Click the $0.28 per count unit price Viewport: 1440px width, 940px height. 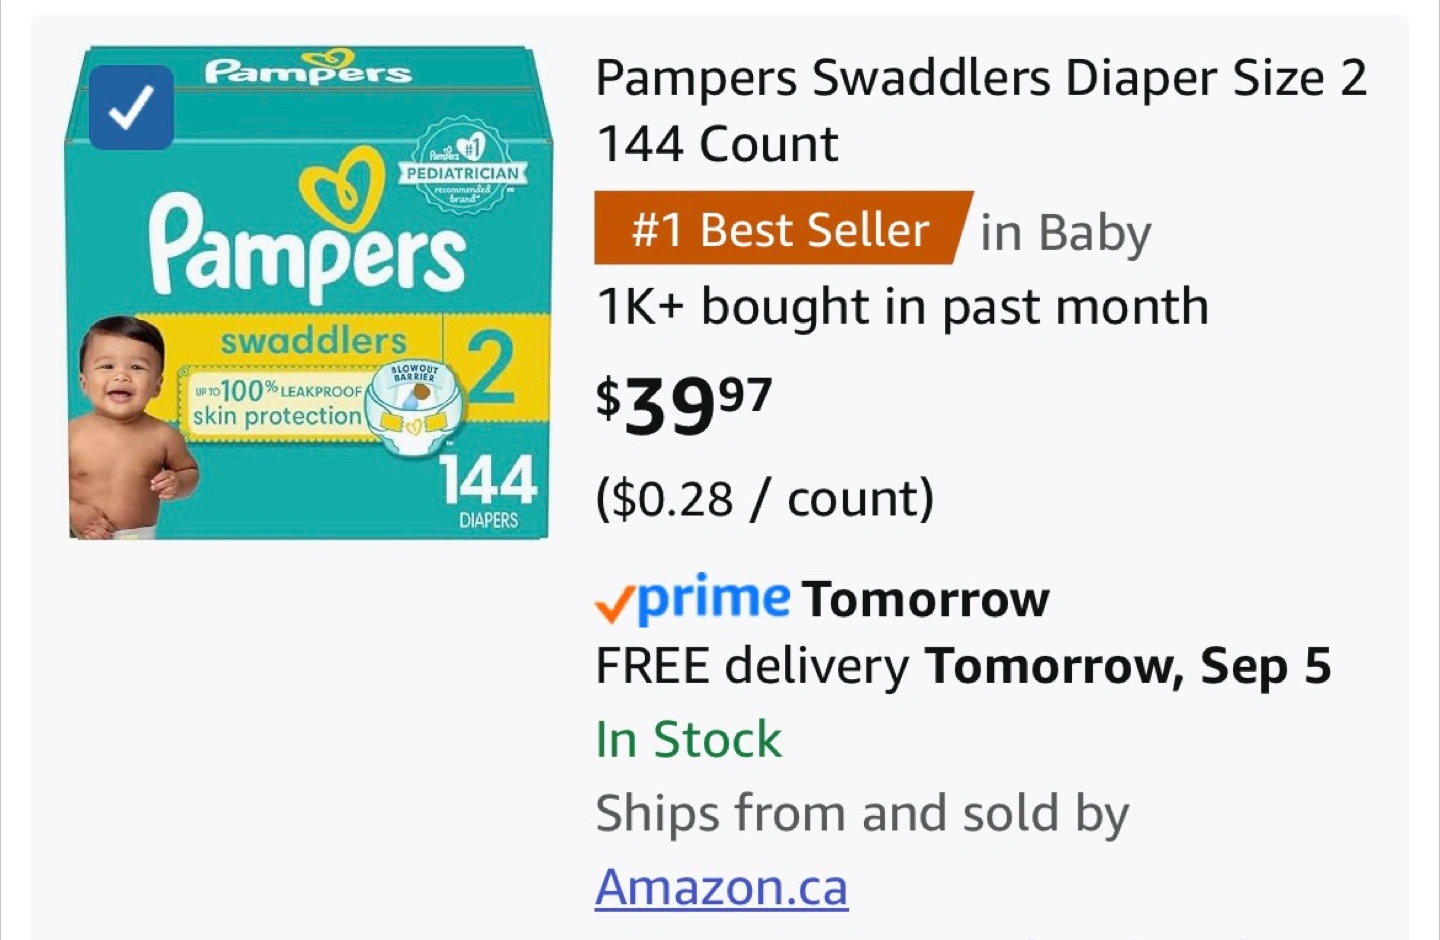pyautogui.click(x=764, y=498)
